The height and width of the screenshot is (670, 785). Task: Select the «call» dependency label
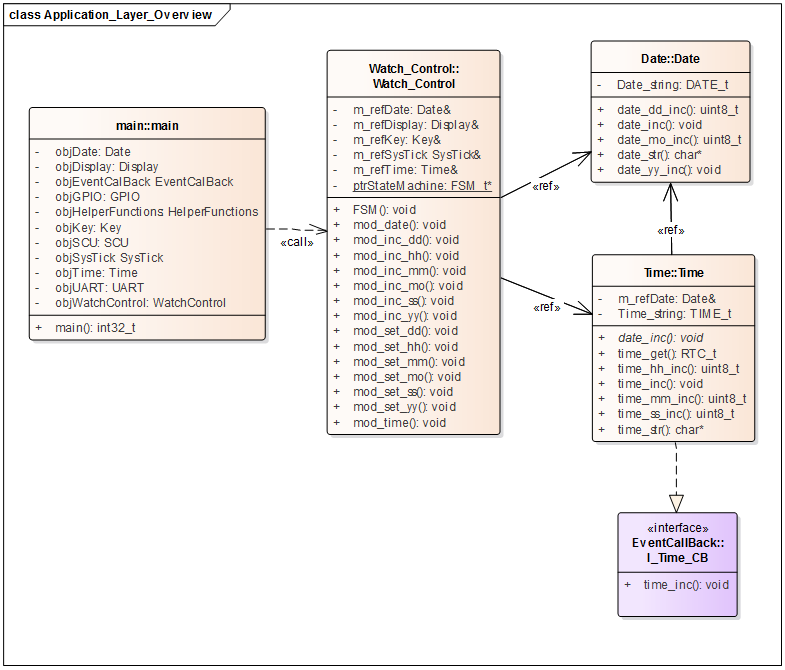297,242
